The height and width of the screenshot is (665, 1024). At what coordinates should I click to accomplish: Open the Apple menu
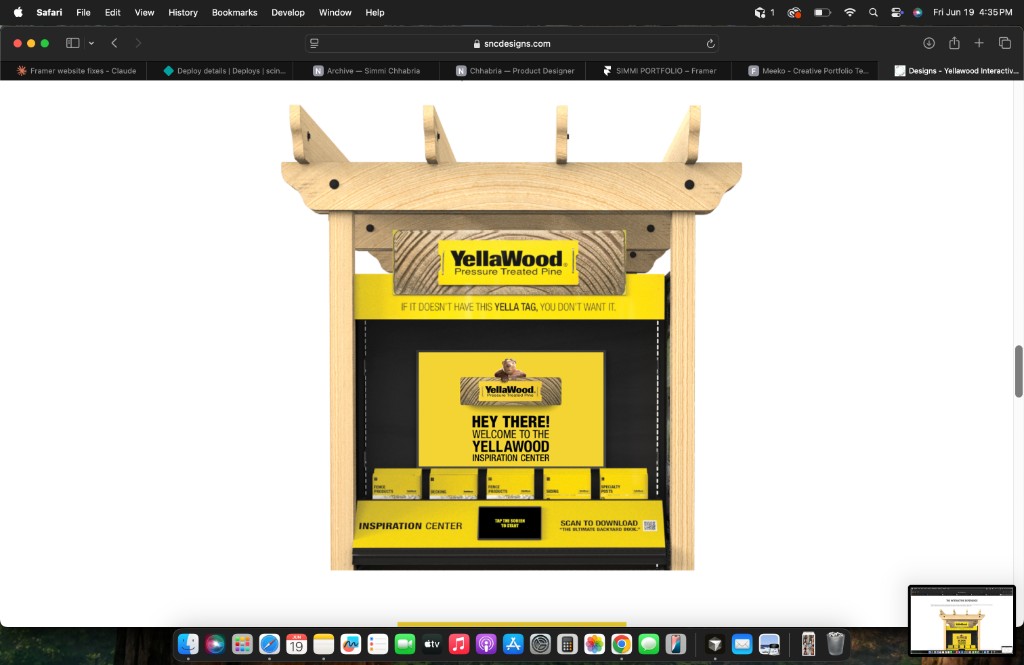point(18,12)
